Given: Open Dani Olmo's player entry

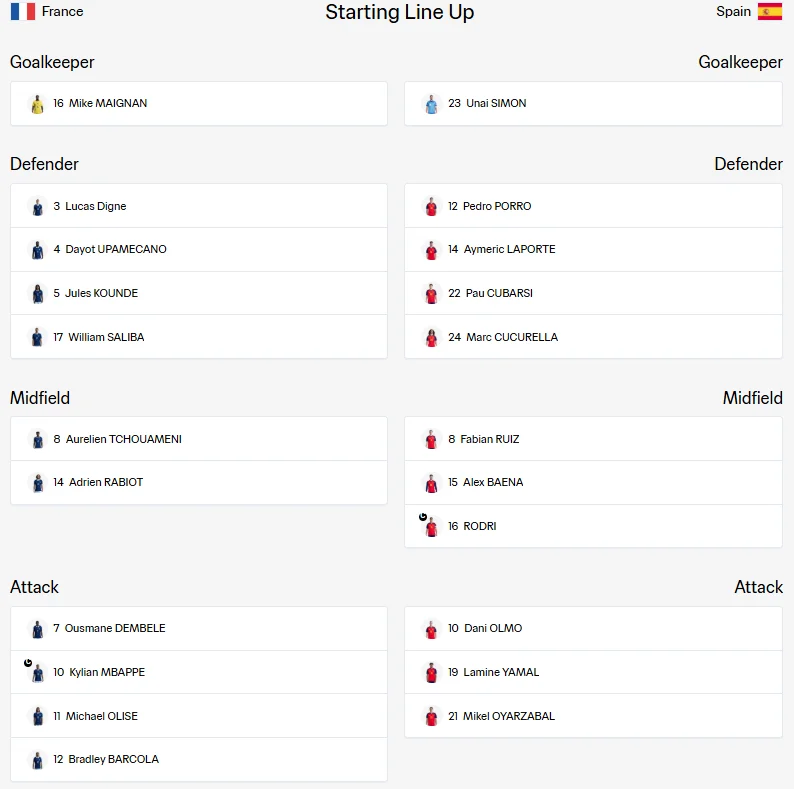Looking at the screenshot, I should [x=593, y=628].
